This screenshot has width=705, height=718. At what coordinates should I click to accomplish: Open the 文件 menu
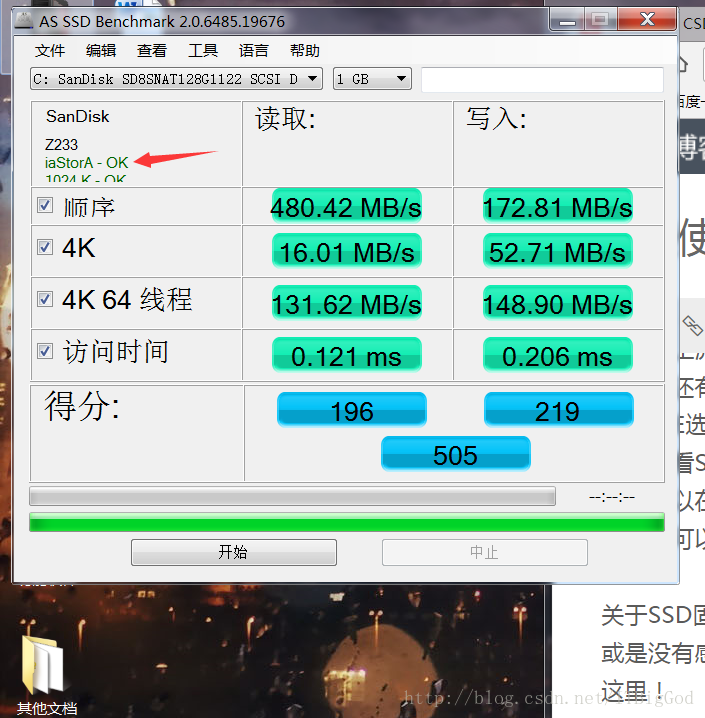49,50
